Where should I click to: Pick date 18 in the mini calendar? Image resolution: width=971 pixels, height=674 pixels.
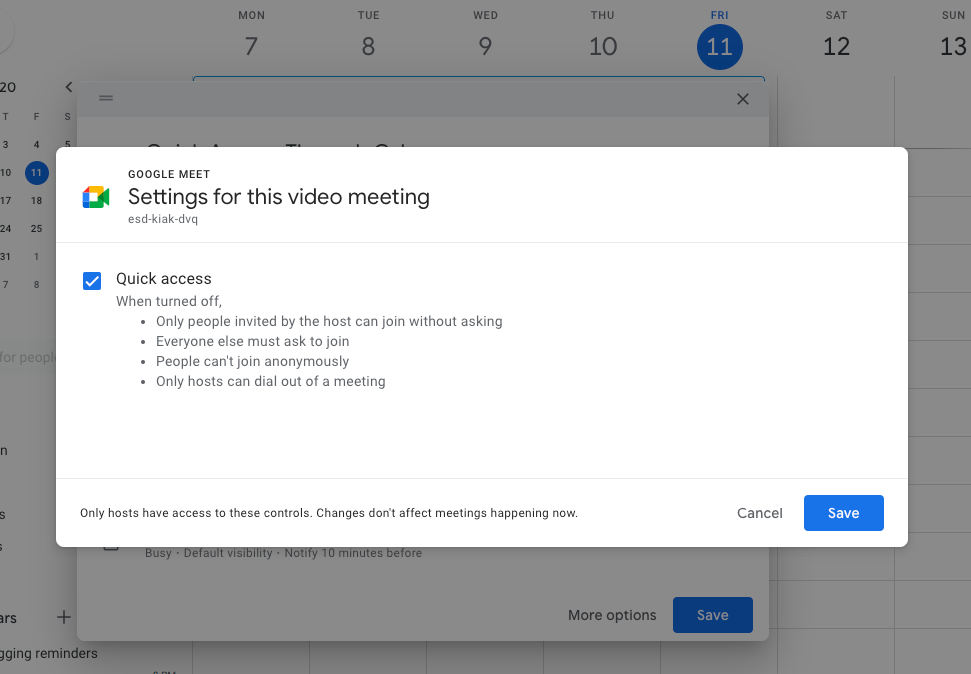tap(36, 200)
